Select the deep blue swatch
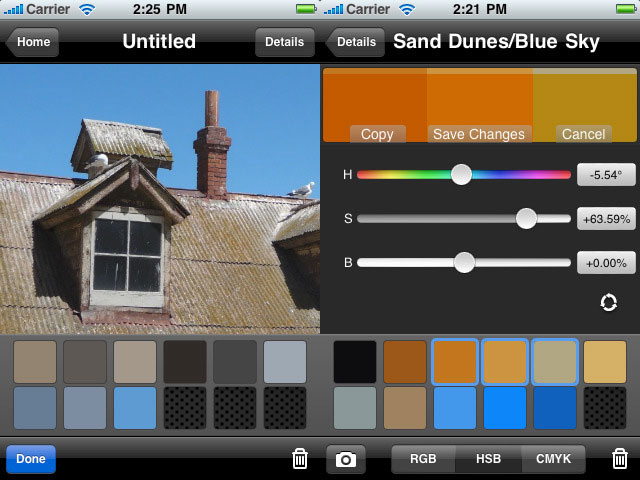The height and width of the screenshot is (480, 640). (x=555, y=408)
